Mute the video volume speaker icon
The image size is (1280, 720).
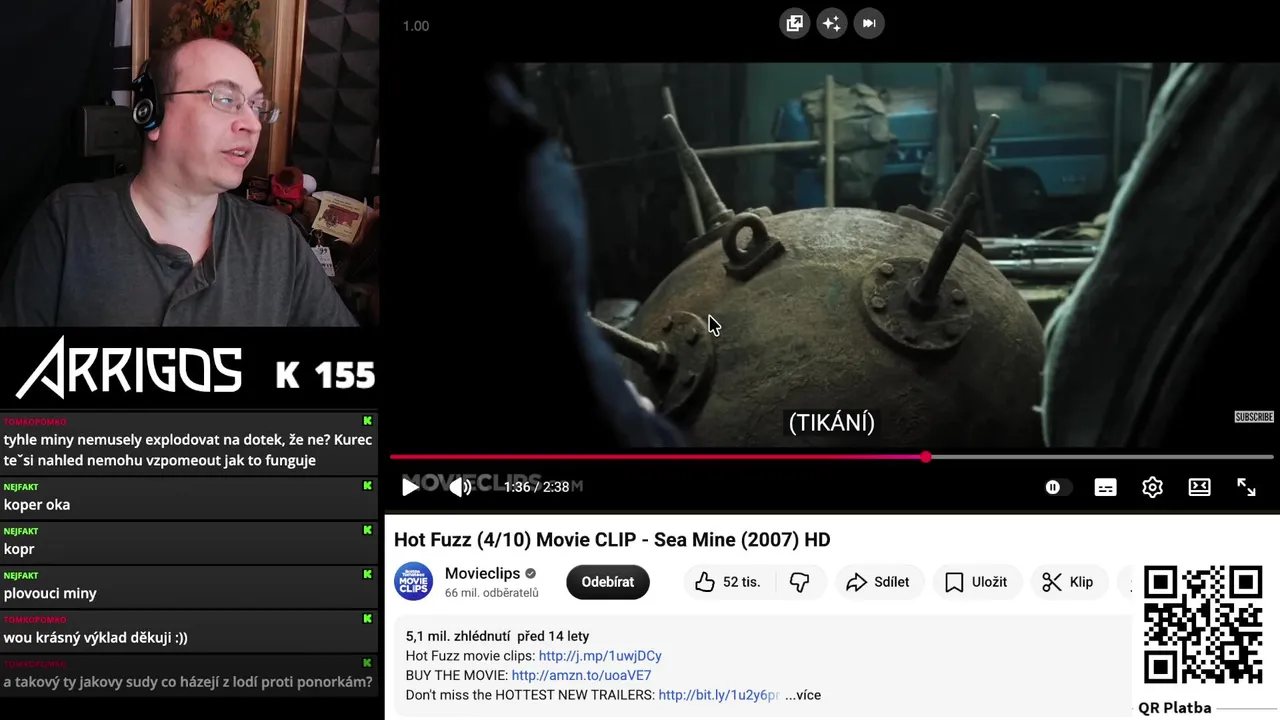click(460, 487)
